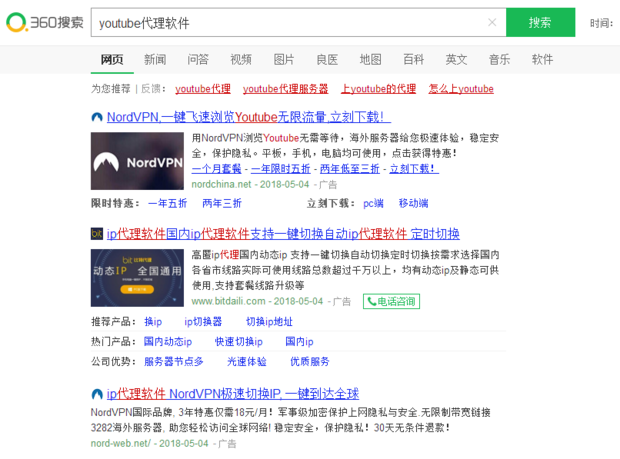Image resolution: width=620 pixels, height=459 pixels.
Task: Switch to the 视频 tab
Action: (241, 60)
